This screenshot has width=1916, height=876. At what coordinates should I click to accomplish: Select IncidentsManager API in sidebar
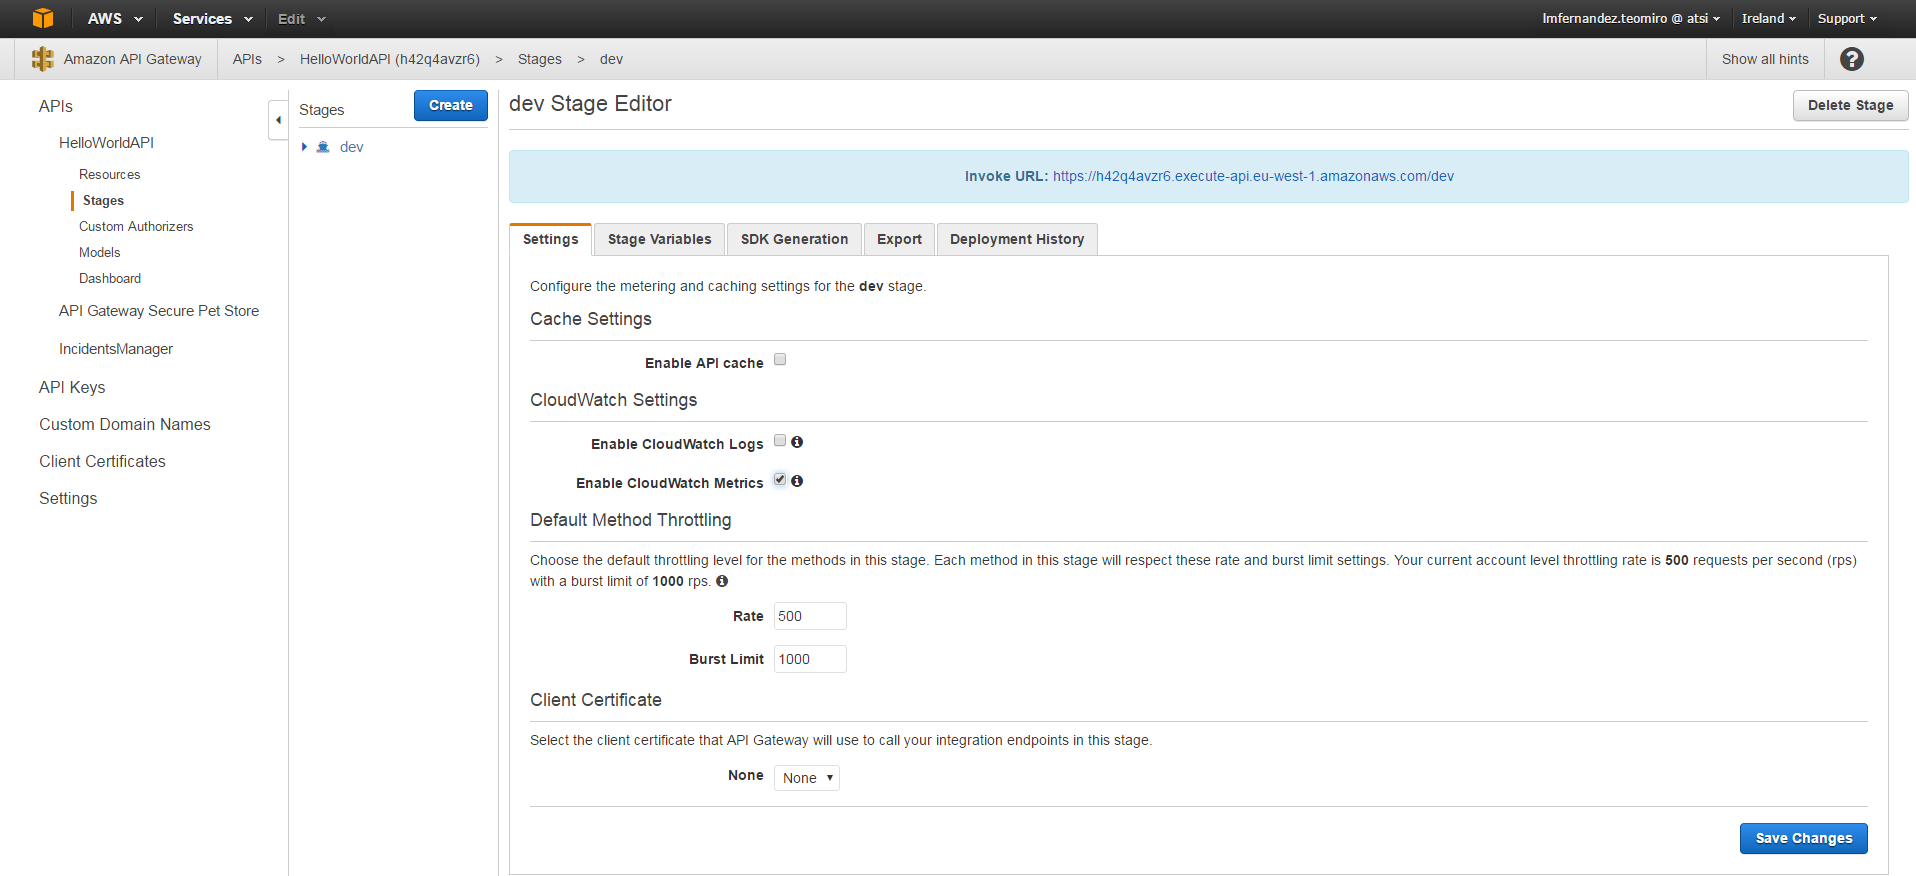[116, 349]
